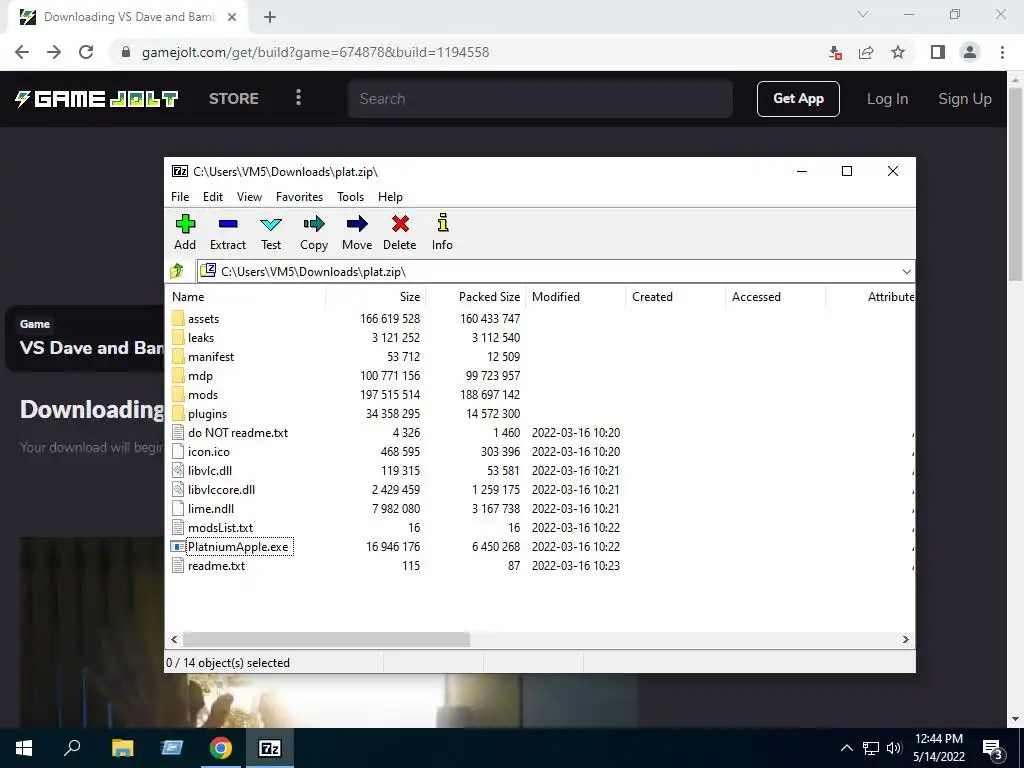Select the mdp folder icon
Image resolution: width=1024 pixels, height=768 pixels.
pyautogui.click(x=178, y=376)
